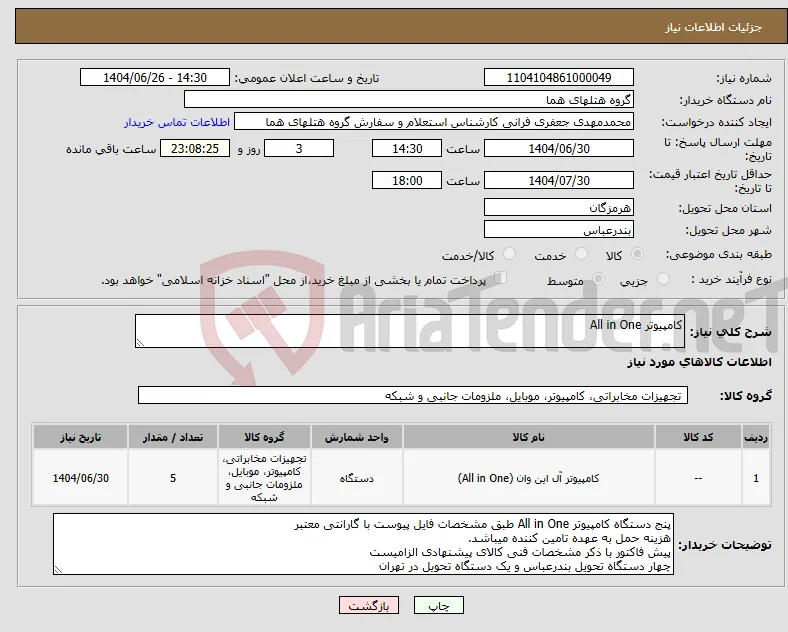Click the شماره نیاز field 1104104861000049
The height and width of the screenshot is (632, 788).
pyautogui.click(x=559, y=77)
